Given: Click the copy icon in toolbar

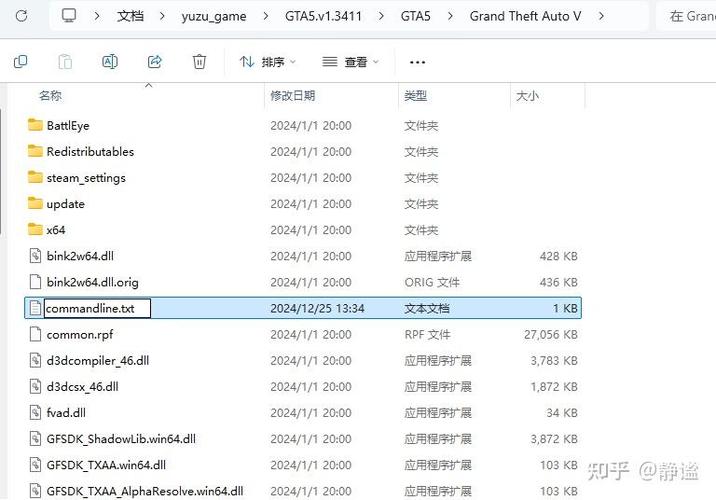Looking at the screenshot, I should (21, 61).
